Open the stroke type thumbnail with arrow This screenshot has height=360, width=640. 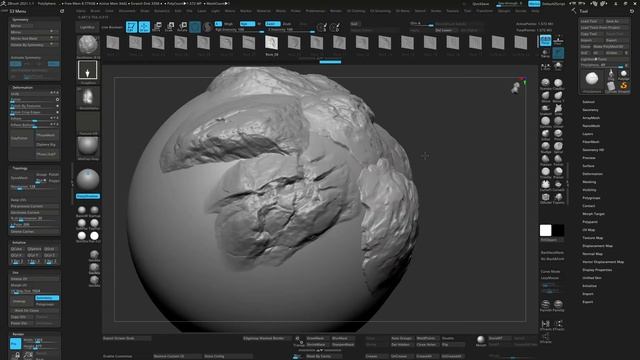(x=88, y=71)
